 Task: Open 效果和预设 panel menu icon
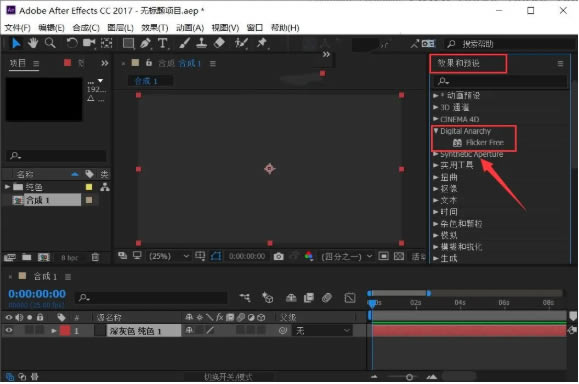tap(560, 64)
